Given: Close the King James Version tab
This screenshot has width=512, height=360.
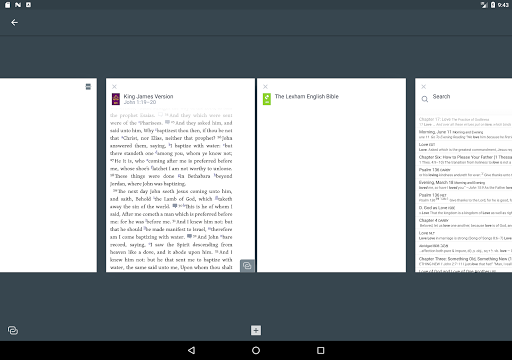Looking at the screenshot, I should [x=114, y=87].
